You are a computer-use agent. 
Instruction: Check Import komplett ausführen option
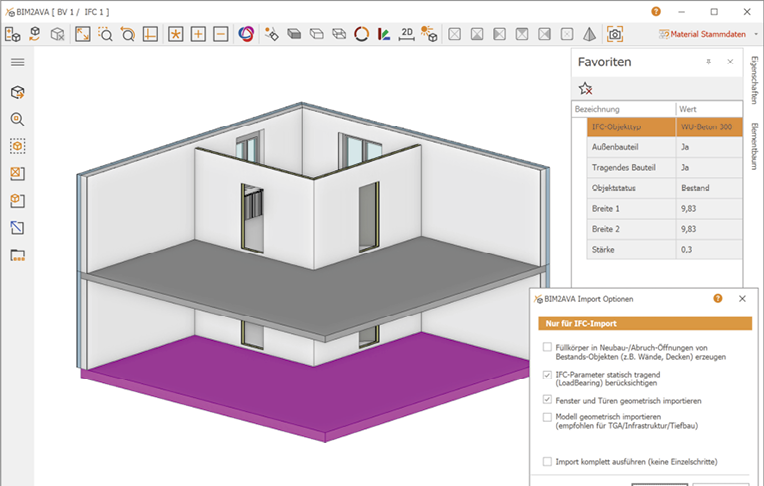click(546, 461)
